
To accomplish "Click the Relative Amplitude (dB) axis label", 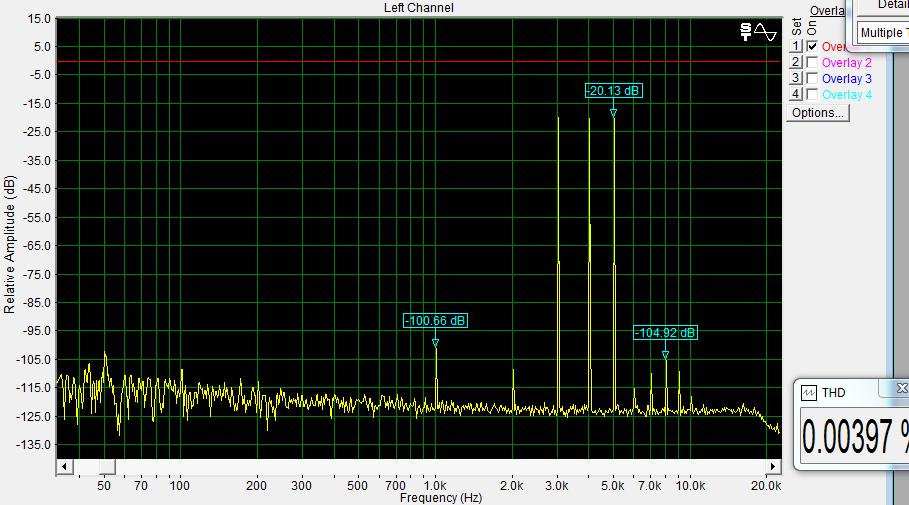I will (x=9, y=244).
